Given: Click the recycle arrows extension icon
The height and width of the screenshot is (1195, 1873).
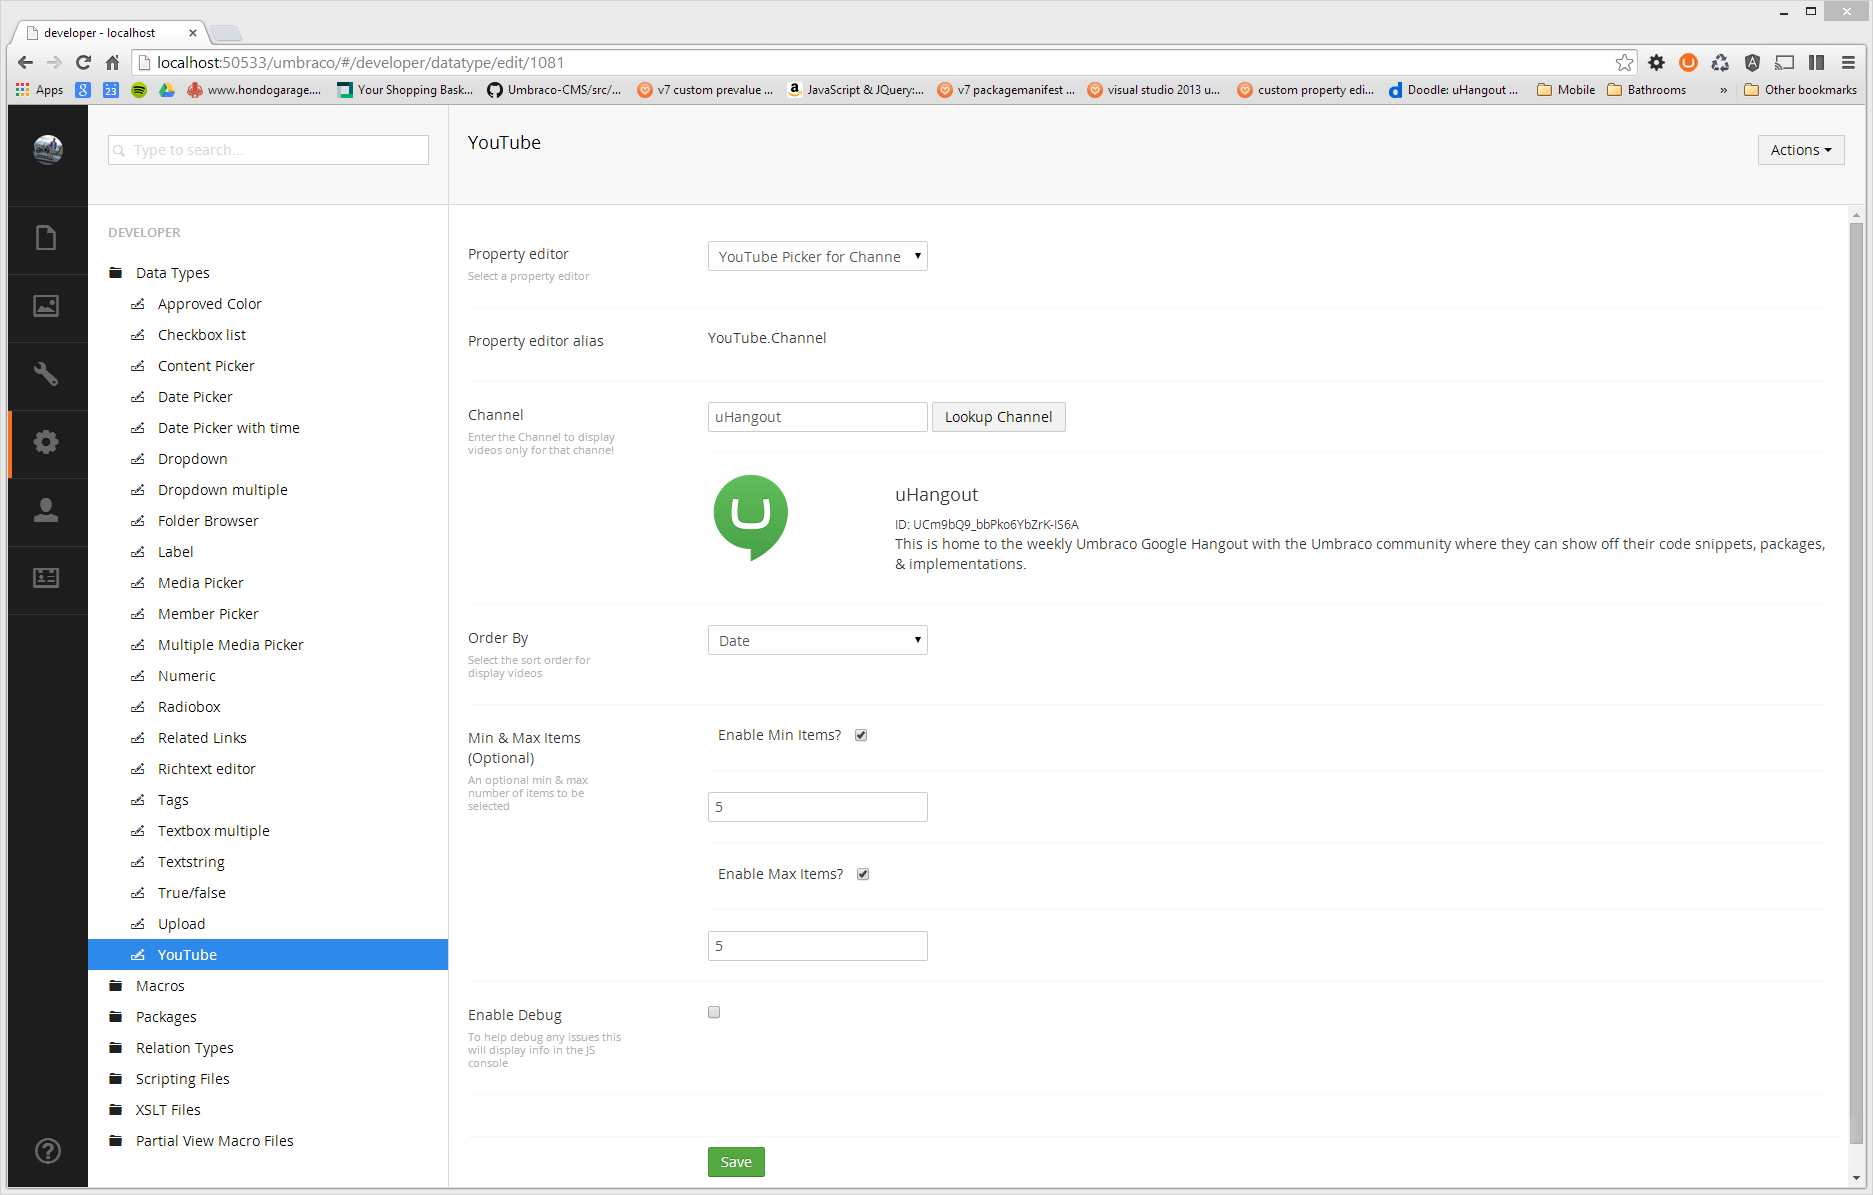Looking at the screenshot, I should pos(1720,62).
